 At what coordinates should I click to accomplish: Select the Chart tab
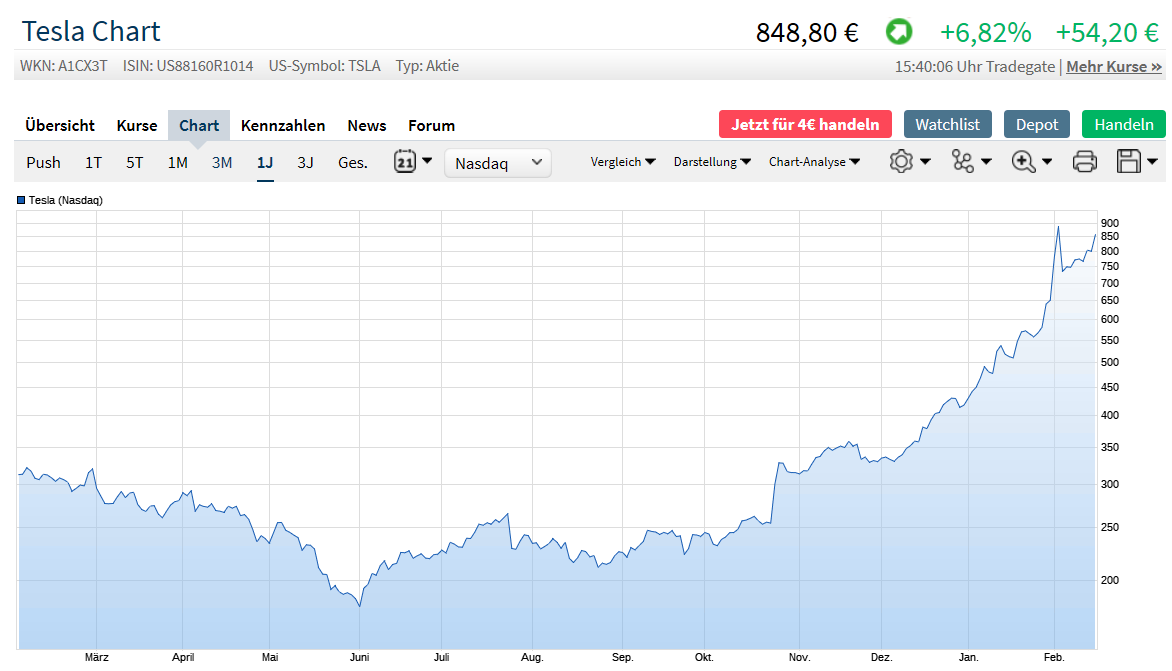point(199,126)
